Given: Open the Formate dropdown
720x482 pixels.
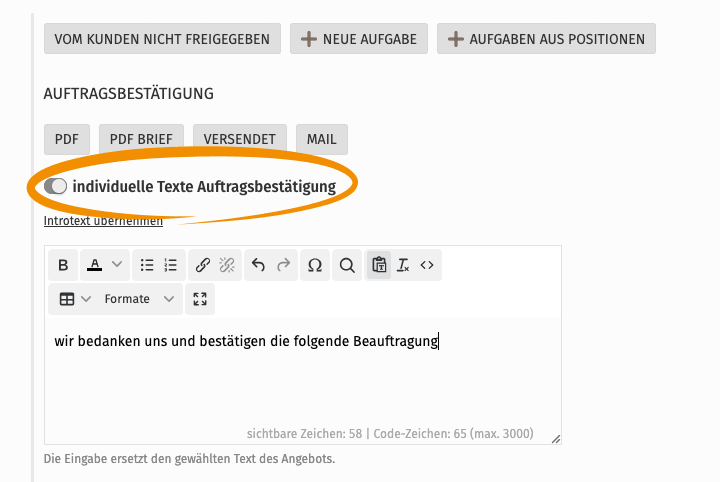Looking at the screenshot, I should pos(139,299).
